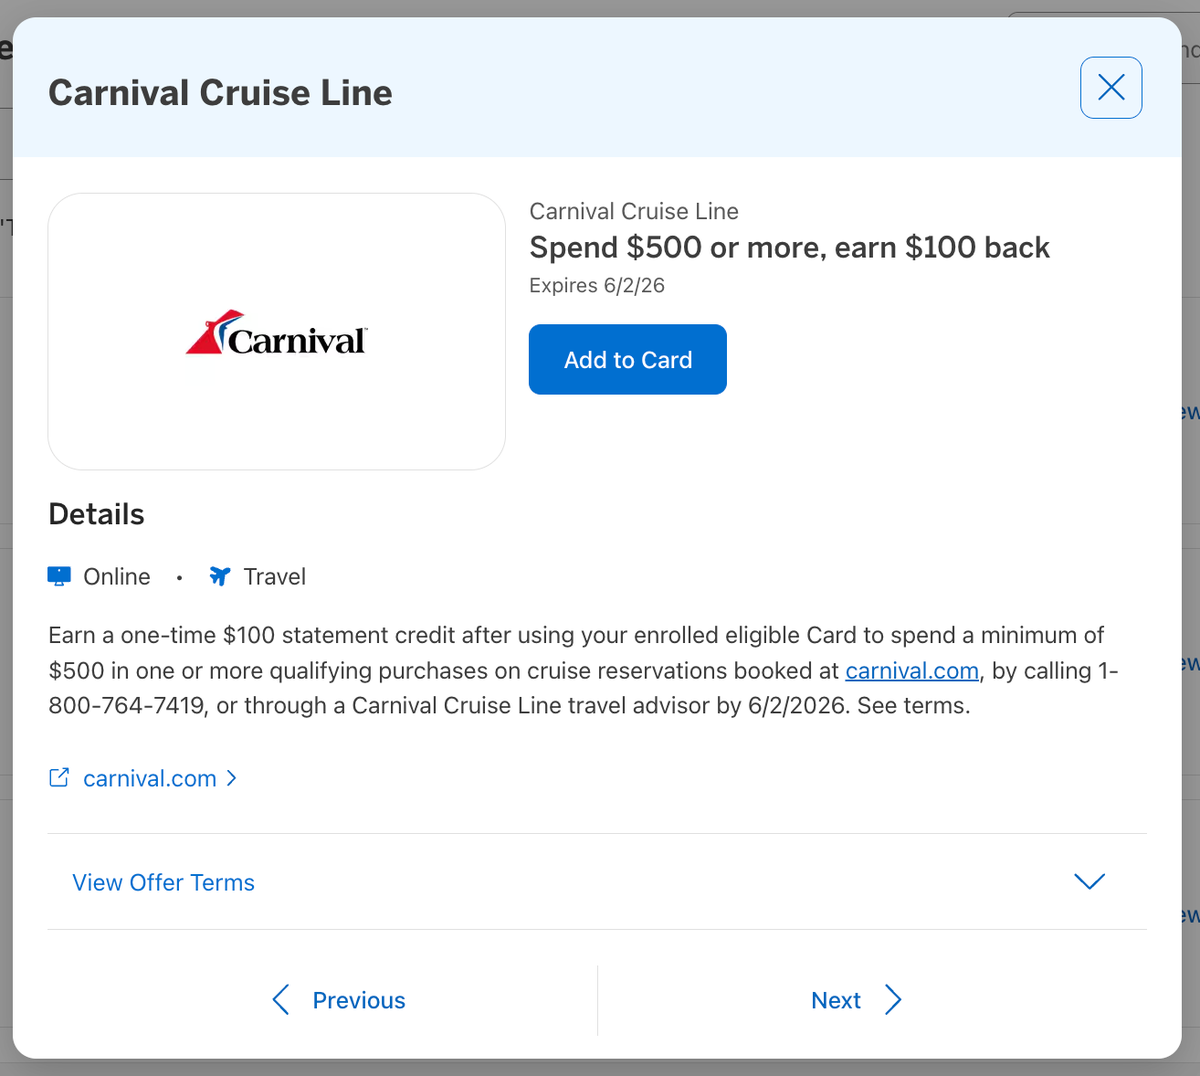Click the downward chevron next to View Offer Terms

pyautogui.click(x=1089, y=882)
